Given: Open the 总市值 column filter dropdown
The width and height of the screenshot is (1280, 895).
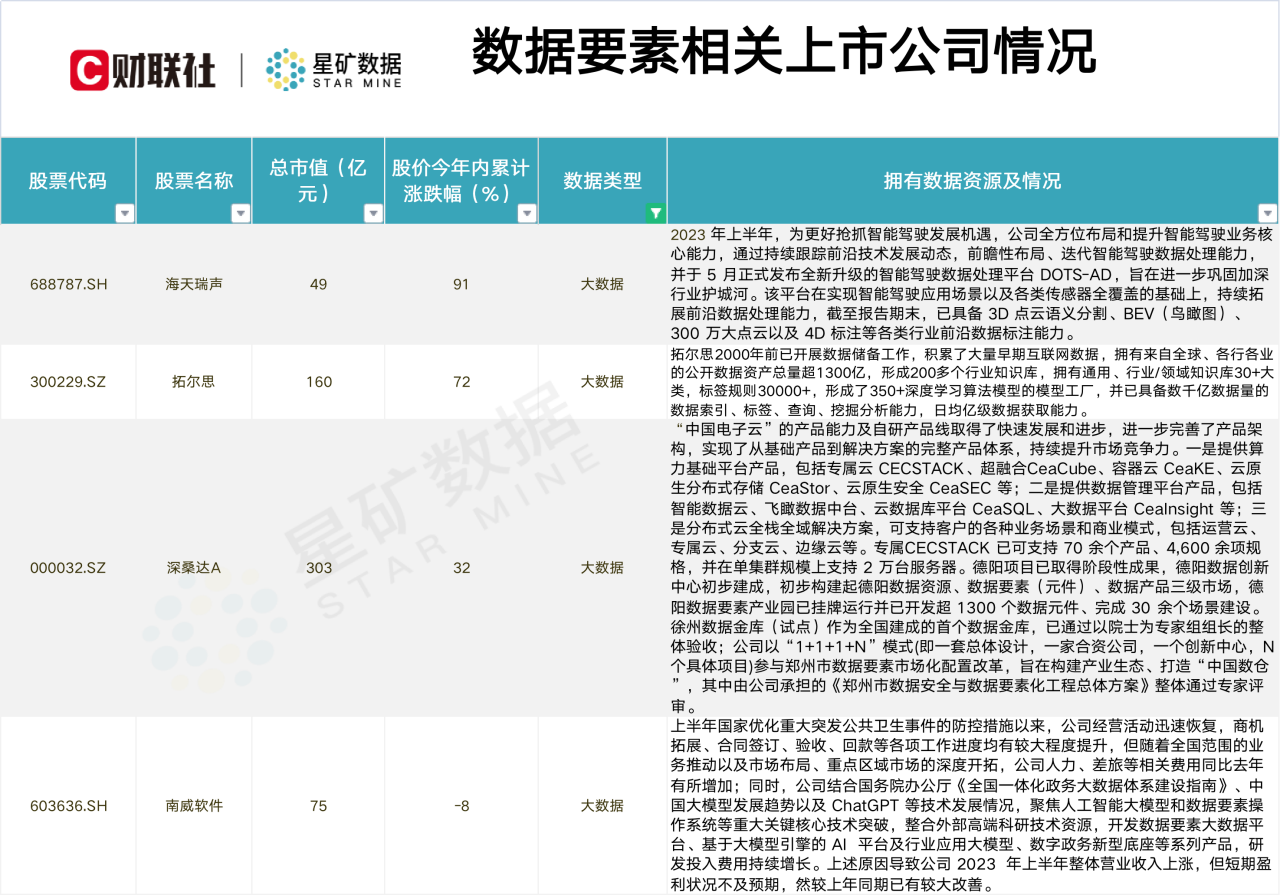Looking at the screenshot, I should coord(373,213).
